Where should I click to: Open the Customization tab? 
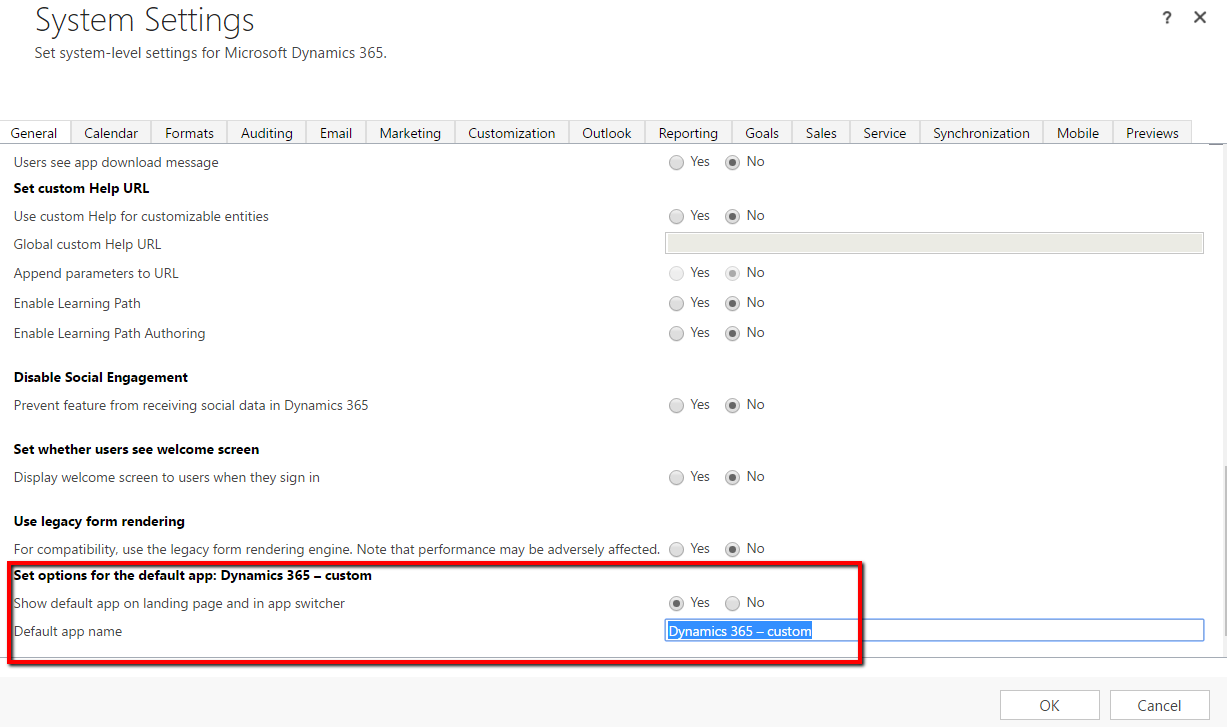(x=511, y=133)
